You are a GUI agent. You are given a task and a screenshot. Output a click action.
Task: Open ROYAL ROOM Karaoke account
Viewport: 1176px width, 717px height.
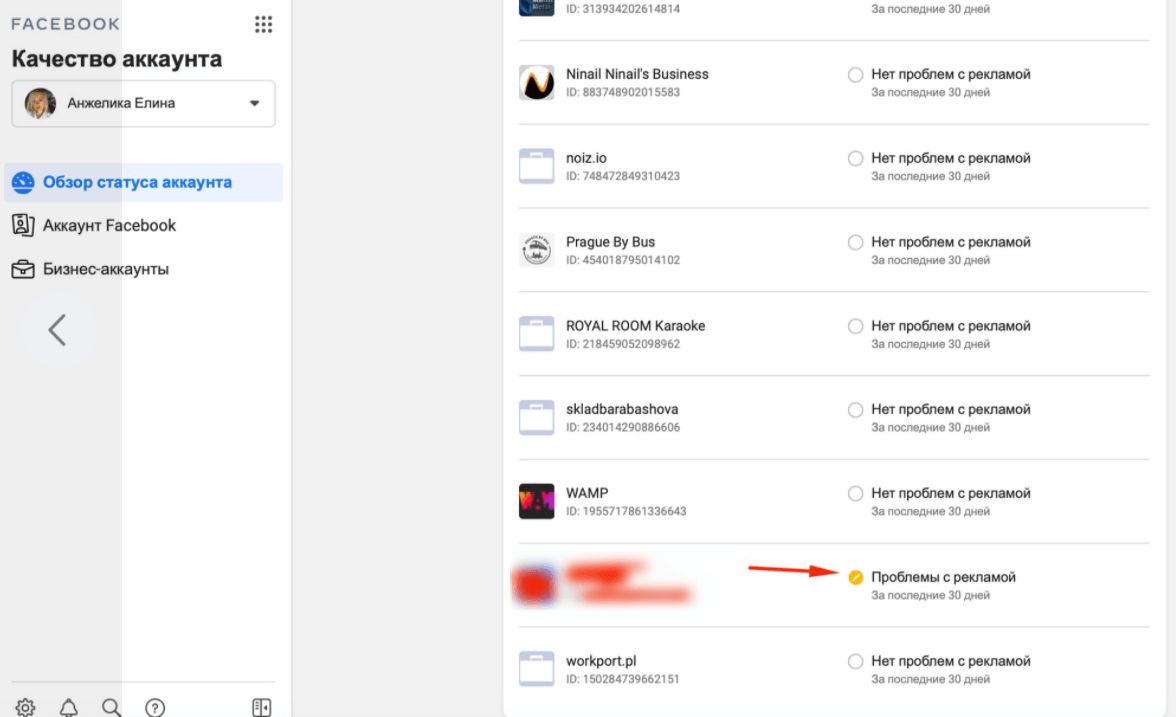[x=635, y=326]
